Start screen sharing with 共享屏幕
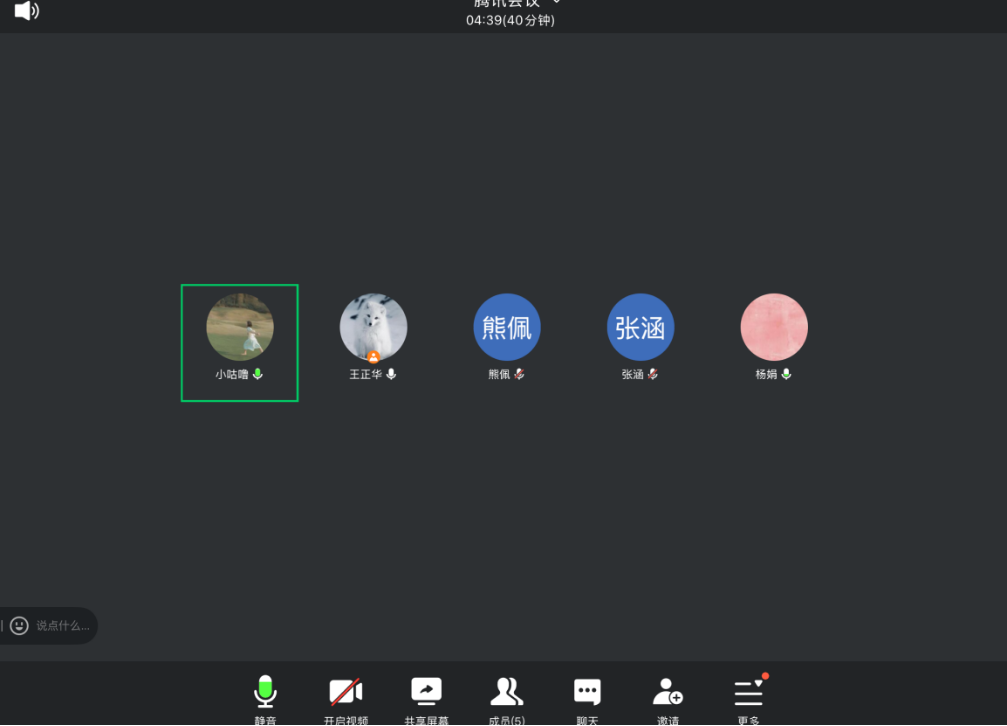The width and height of the screenshot is (1007, 726). [x=426, y=692]
